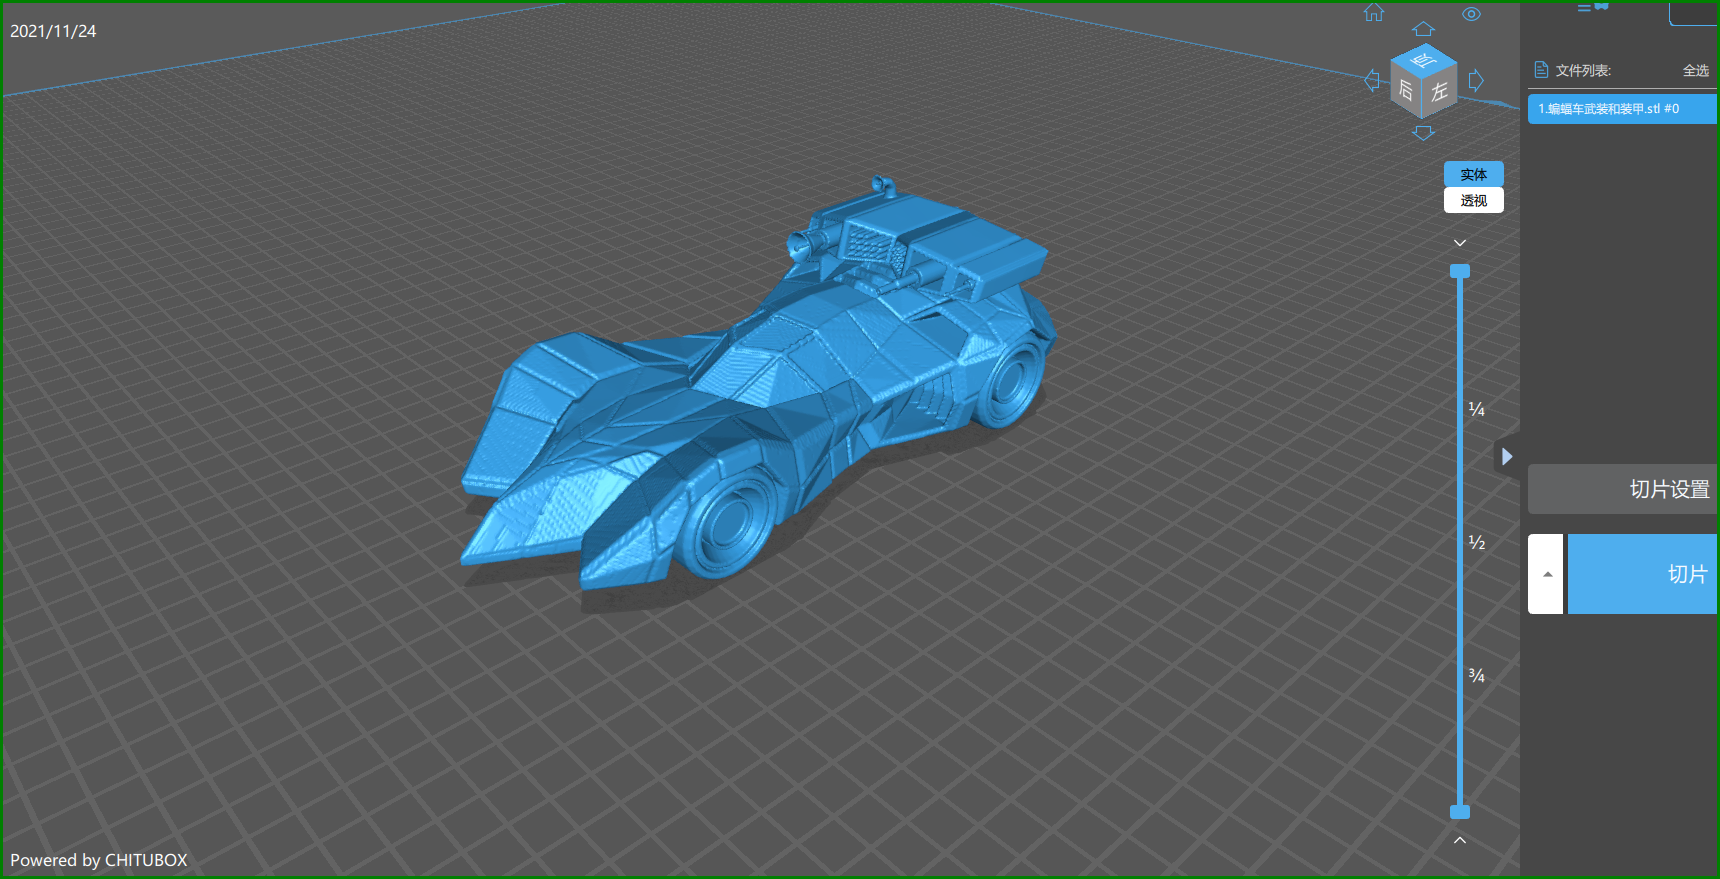This screenshot has width=1720, height=879.
Task: Select the left face (左) of view cube
Action: point(1440,93)
